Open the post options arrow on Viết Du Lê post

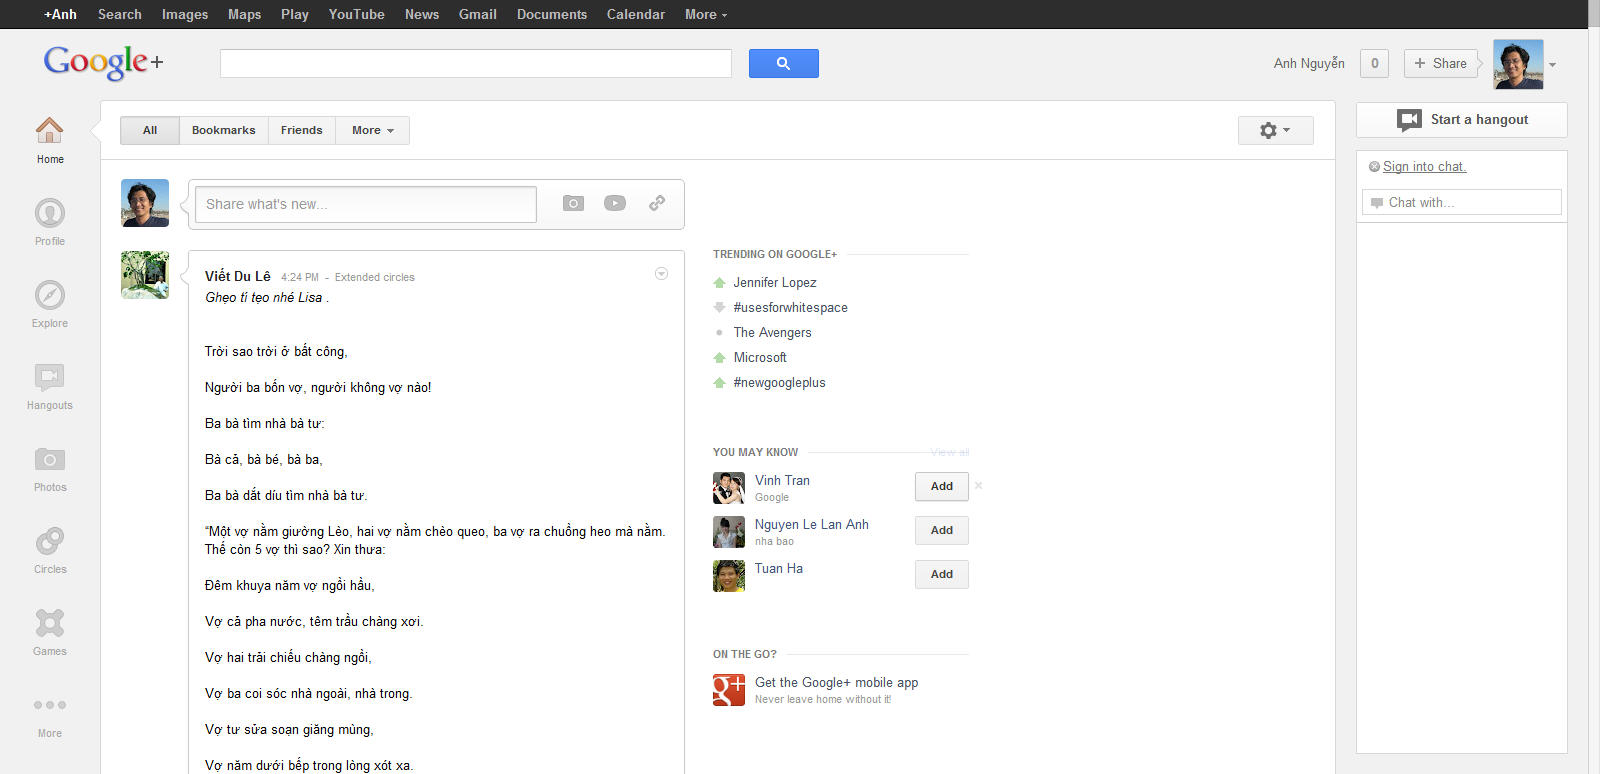coord(661,274)
